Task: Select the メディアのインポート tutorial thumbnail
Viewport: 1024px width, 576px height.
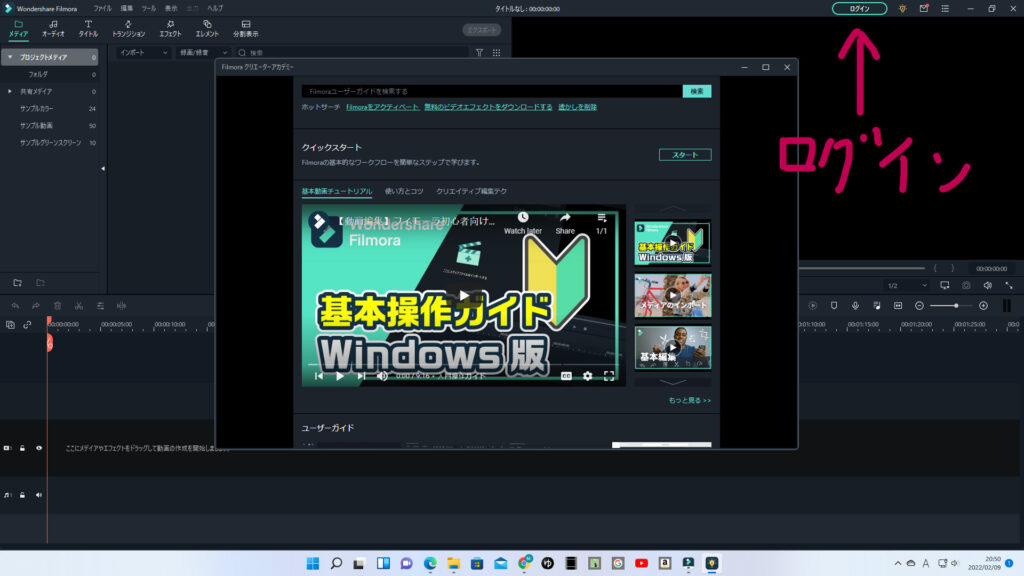Action: coord(673,295)
